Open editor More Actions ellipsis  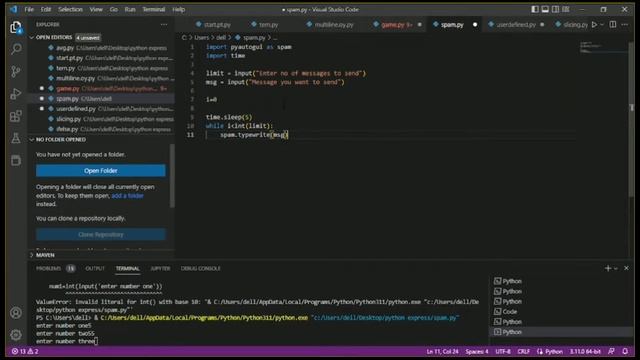(x=625, y=25)
